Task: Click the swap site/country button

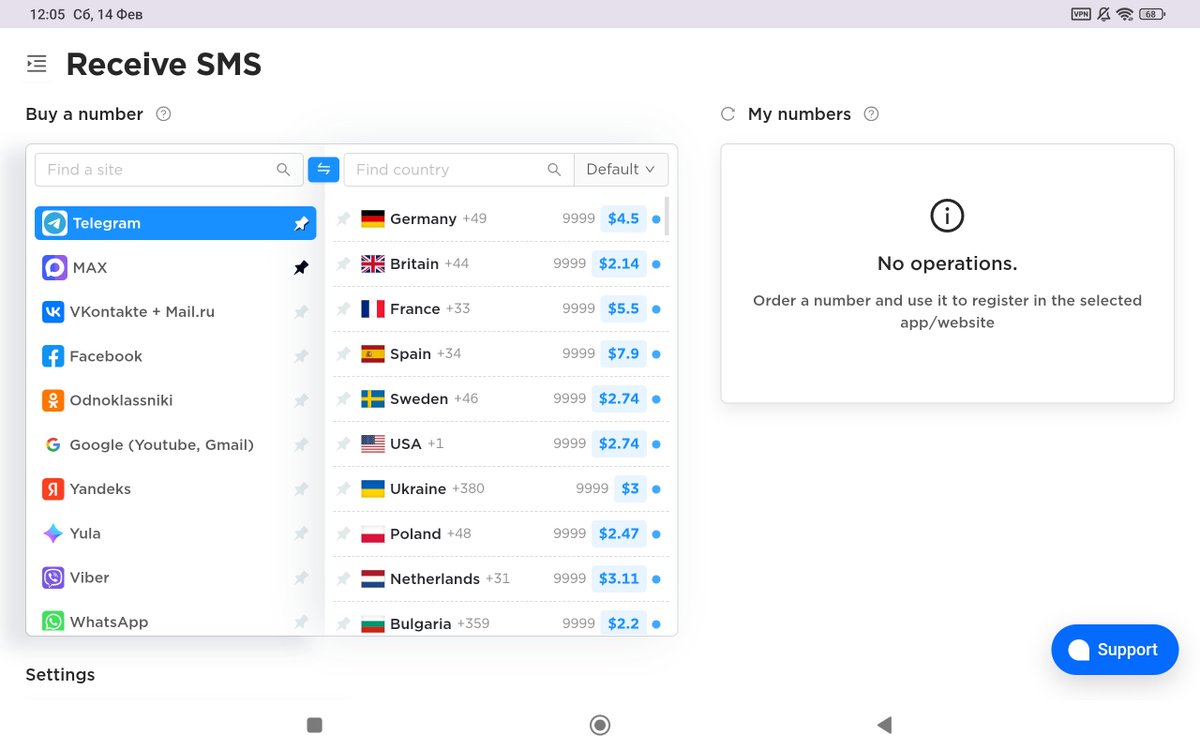Action: [323, 170]
